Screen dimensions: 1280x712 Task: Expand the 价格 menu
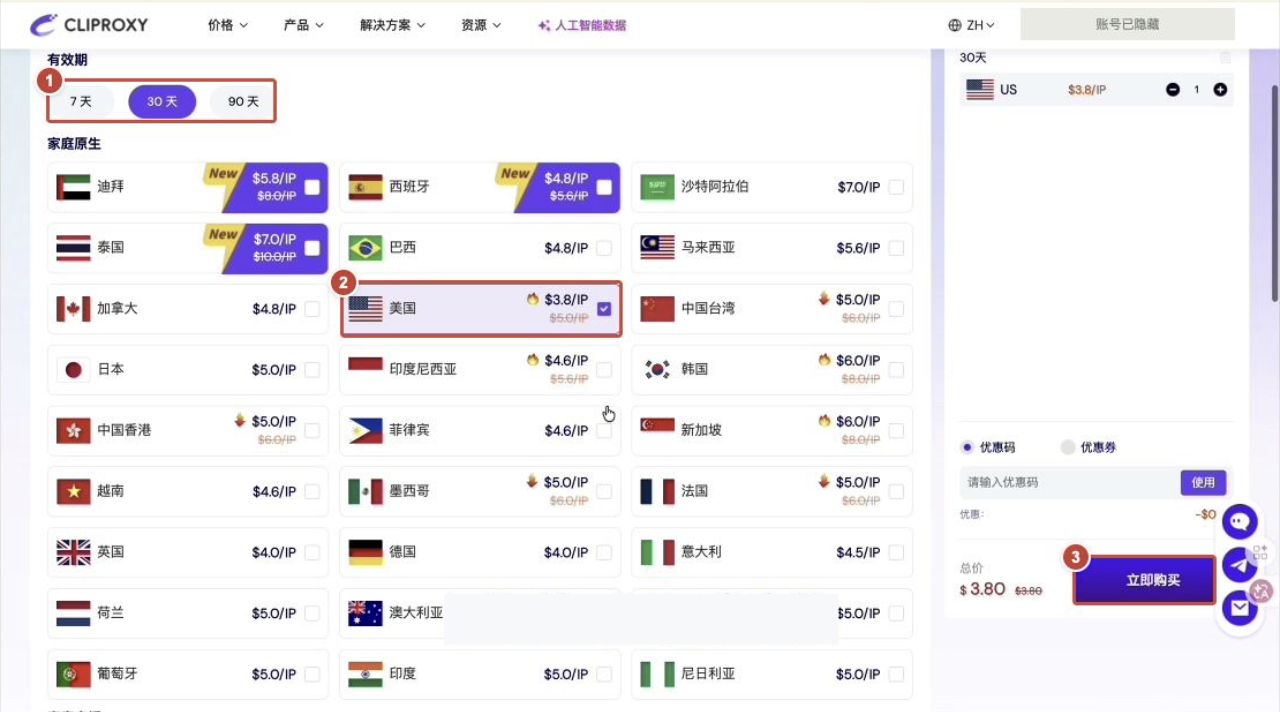[228, 25]
